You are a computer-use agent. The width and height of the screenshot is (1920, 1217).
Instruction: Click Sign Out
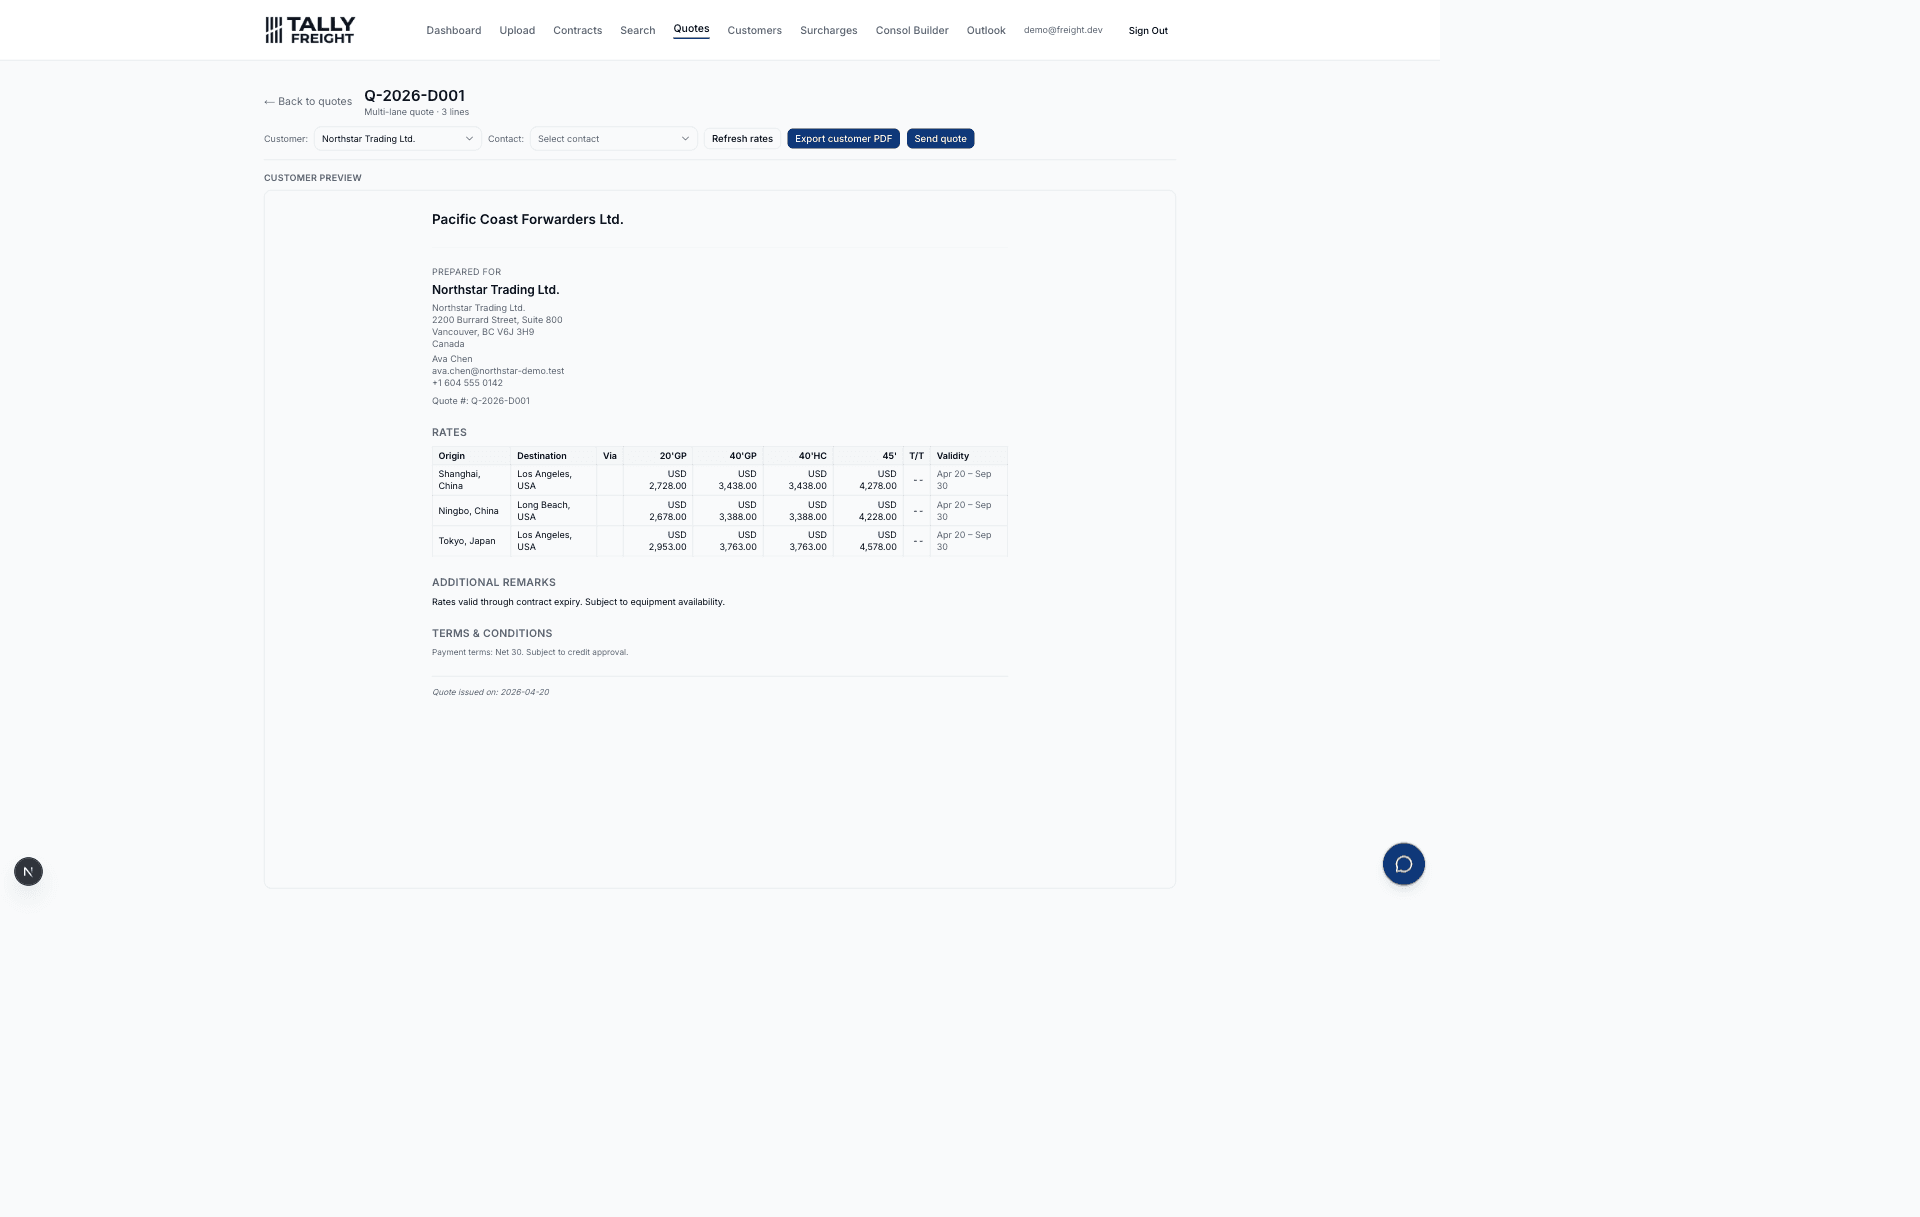click(x=1147, y=31)
